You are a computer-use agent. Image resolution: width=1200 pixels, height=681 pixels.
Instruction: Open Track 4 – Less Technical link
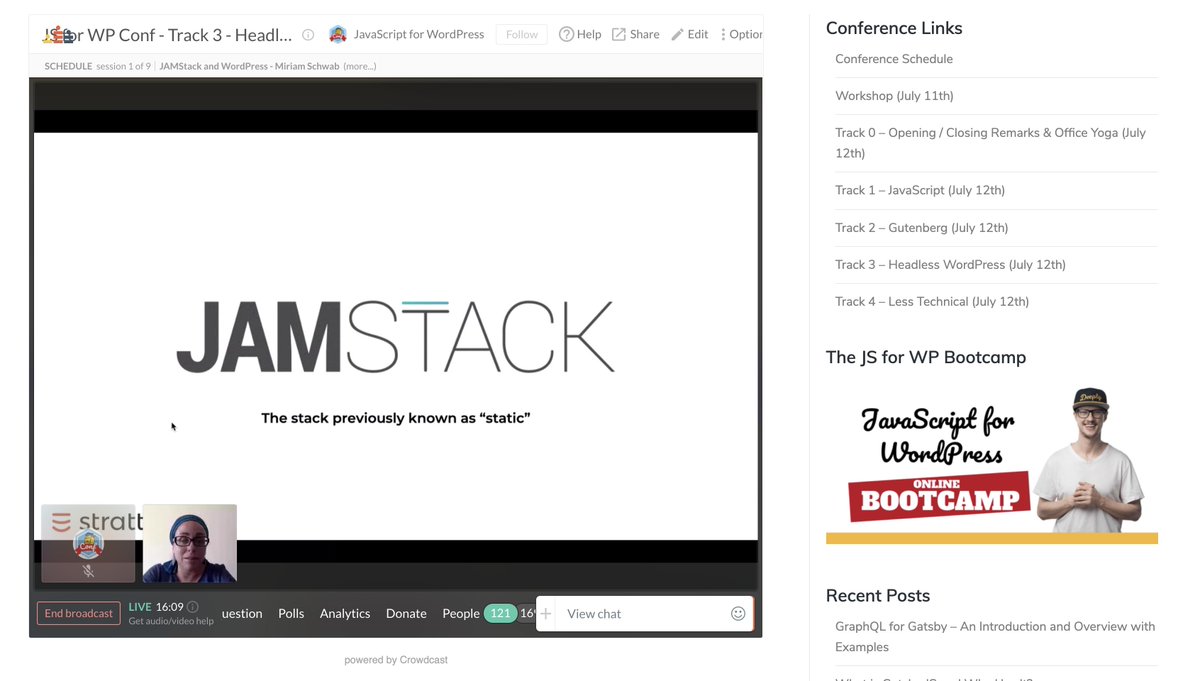tap(932, 301)
